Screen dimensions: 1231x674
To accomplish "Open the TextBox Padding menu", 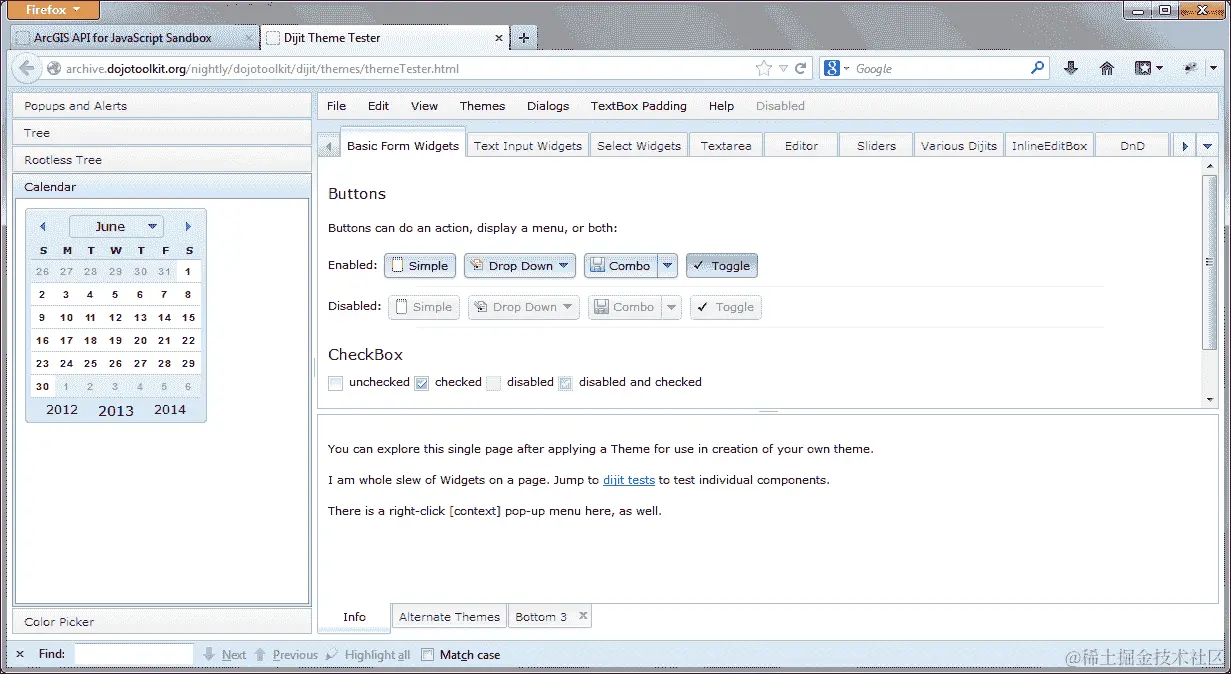I will pos(639,106).
